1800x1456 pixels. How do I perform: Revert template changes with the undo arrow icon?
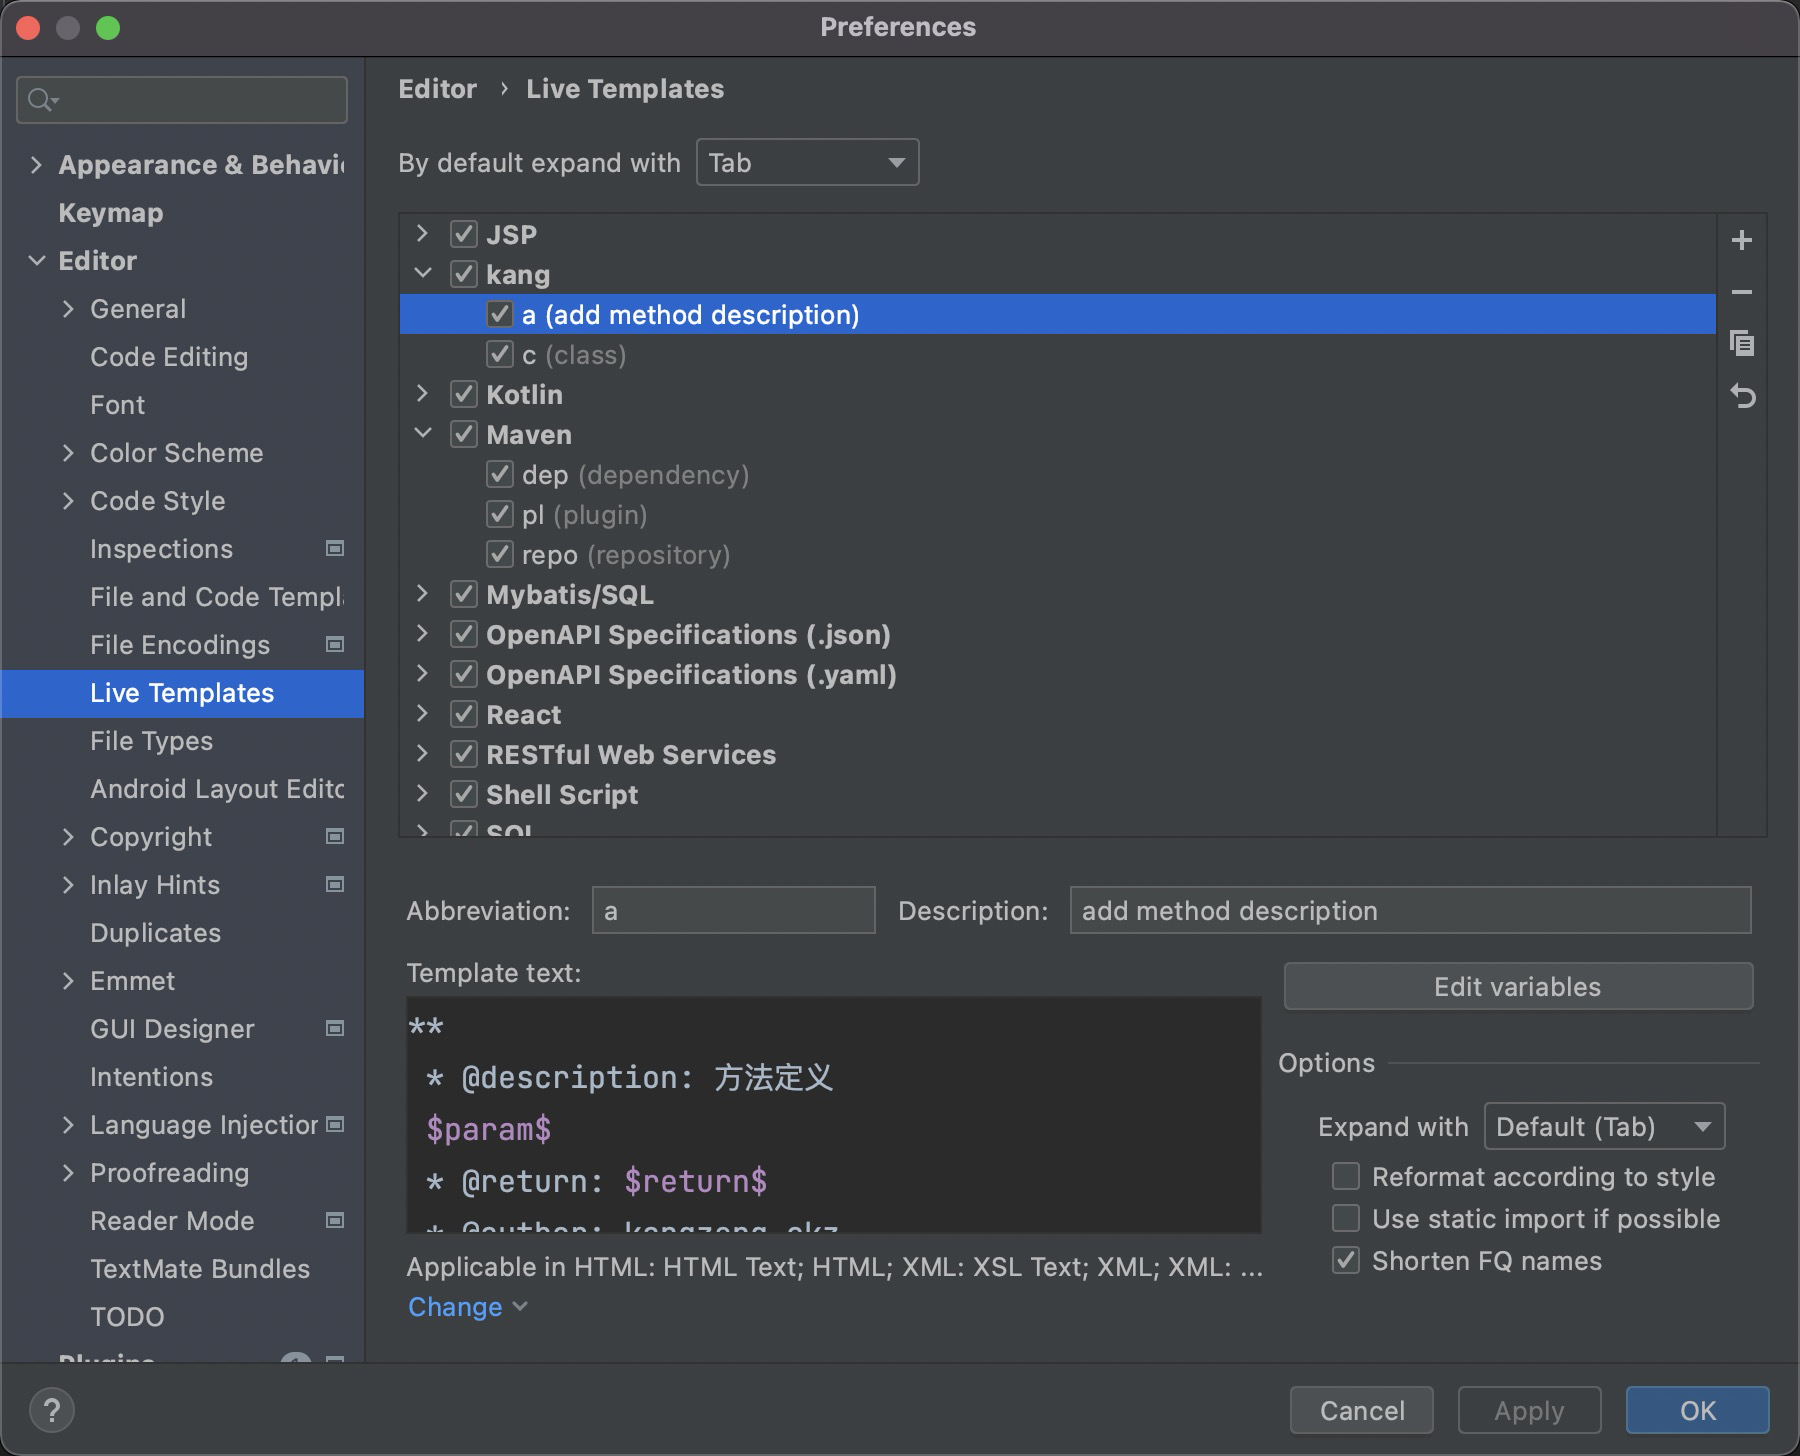click(x=1742, y=396)
